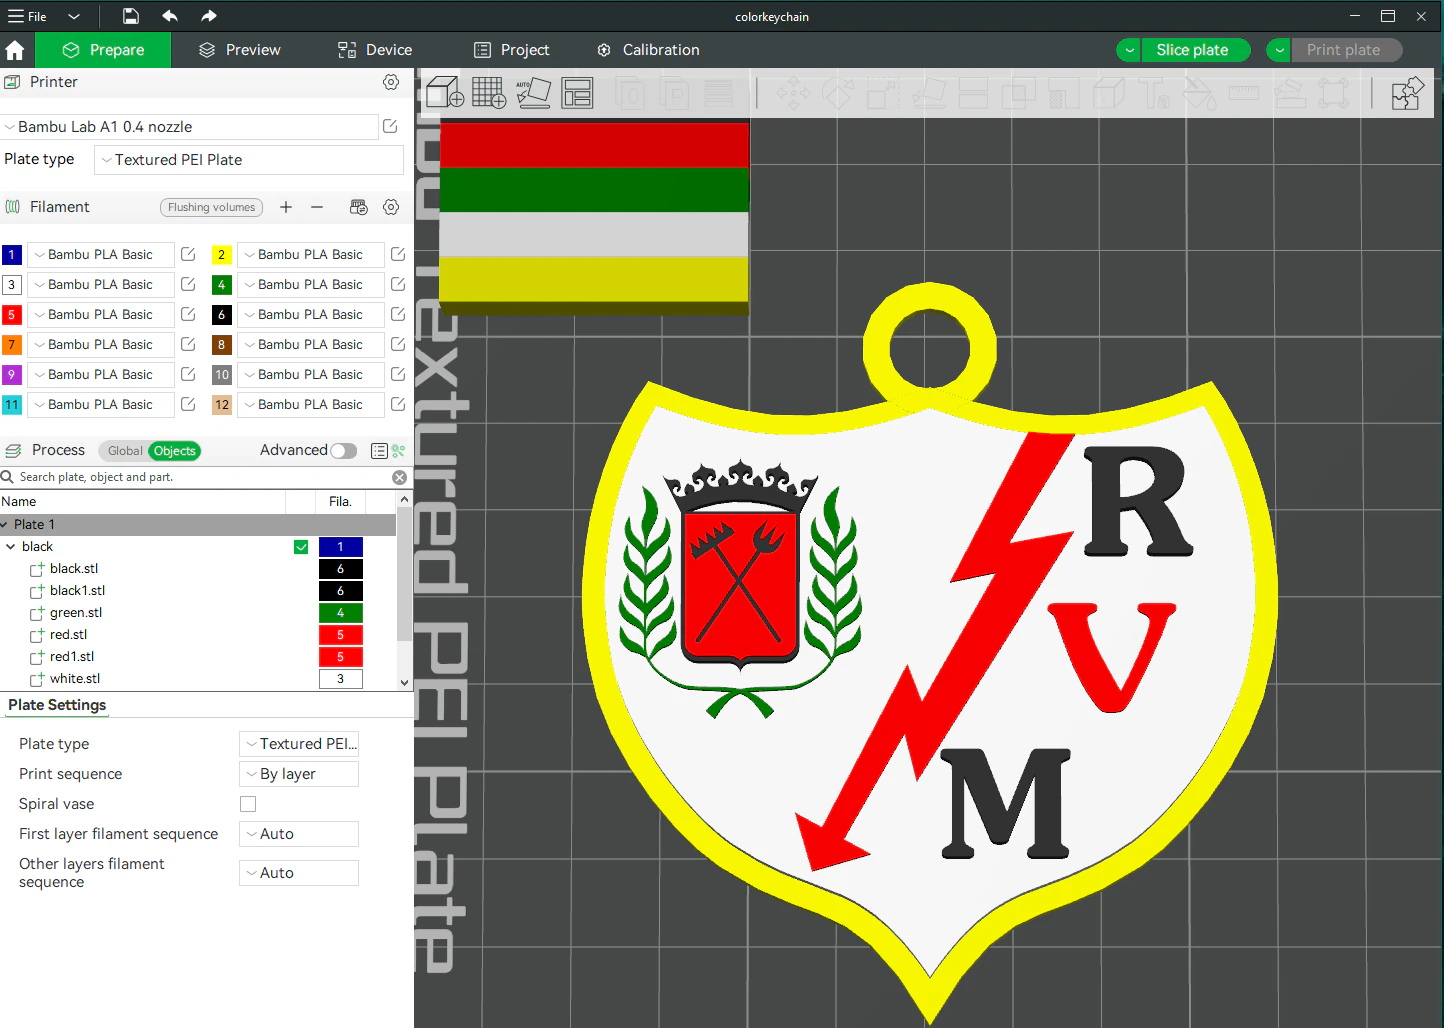Switch process mode to Global

125,451
